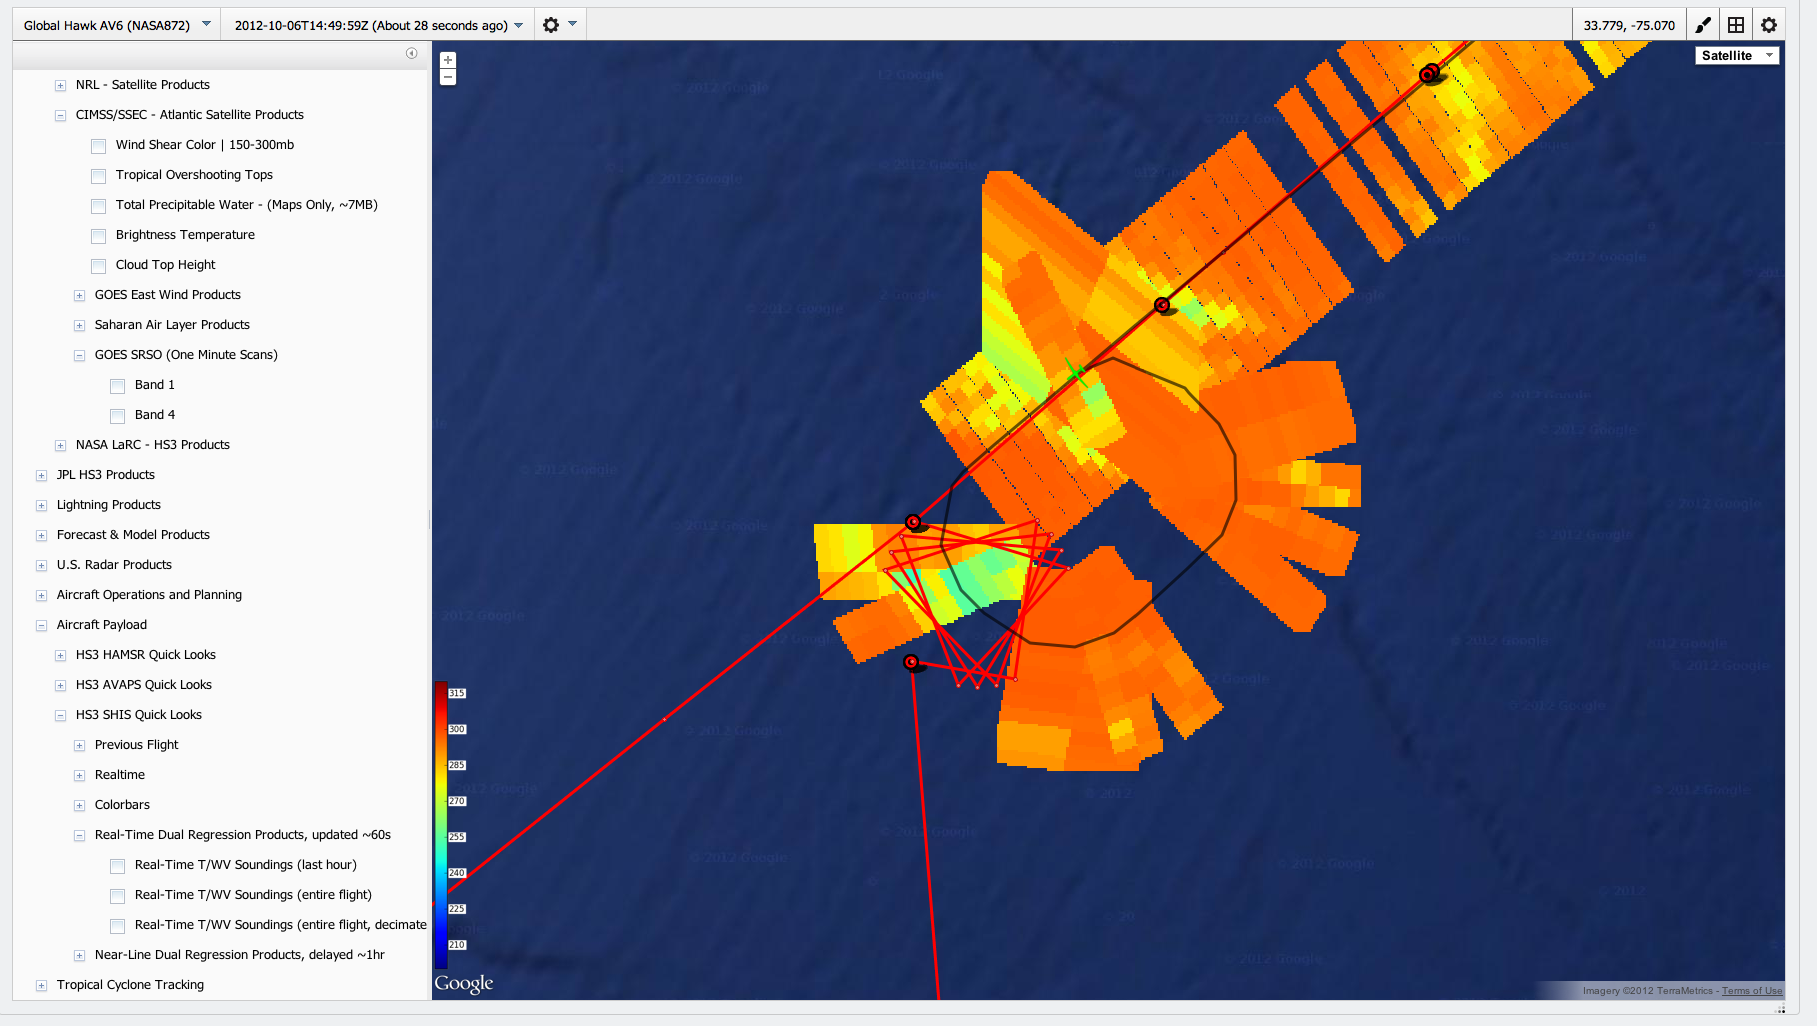Click the grid layout icon
This screenshot has height=1026, width=1817.
click(1736, 25)
